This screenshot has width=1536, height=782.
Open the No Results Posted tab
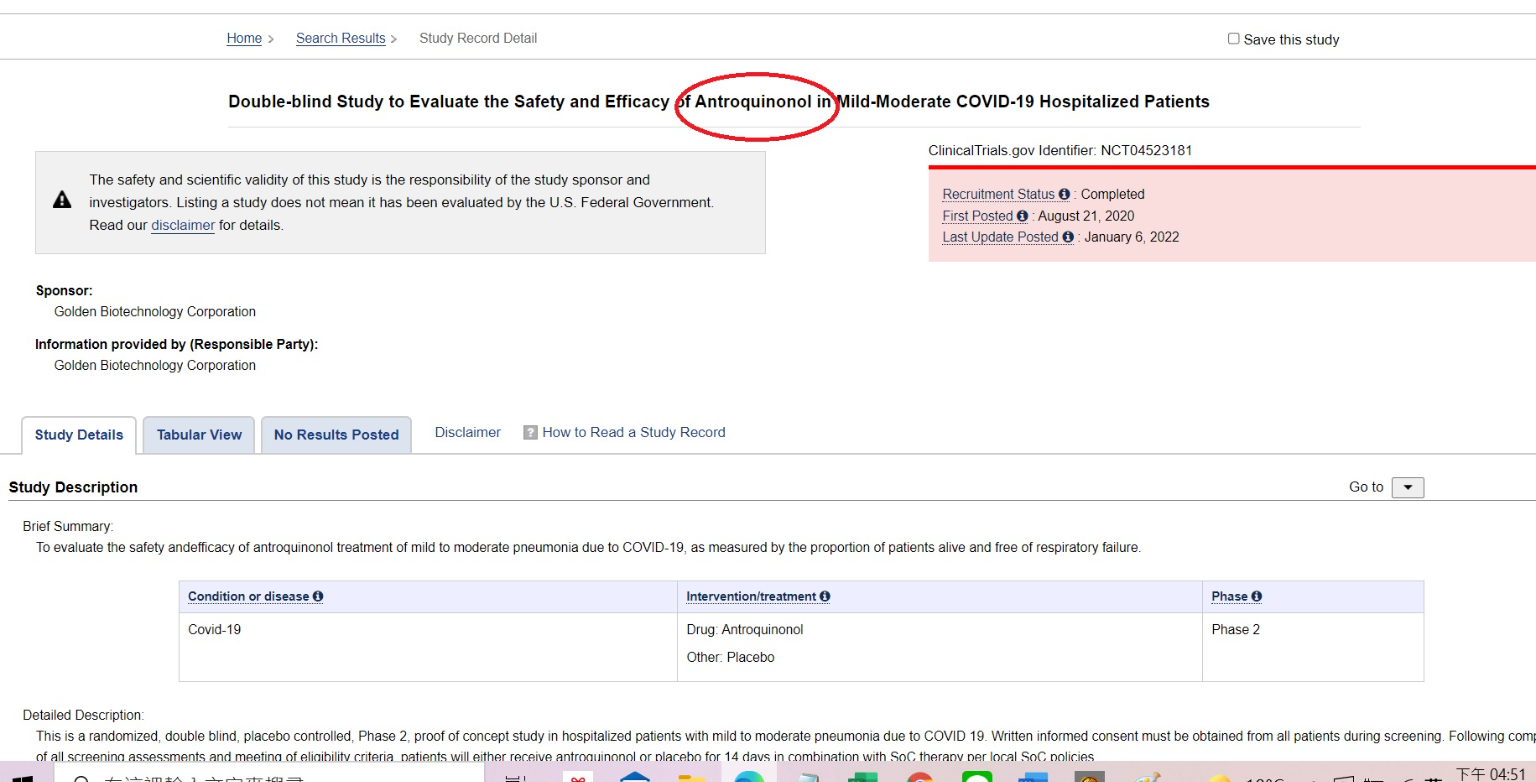(336, 435)
